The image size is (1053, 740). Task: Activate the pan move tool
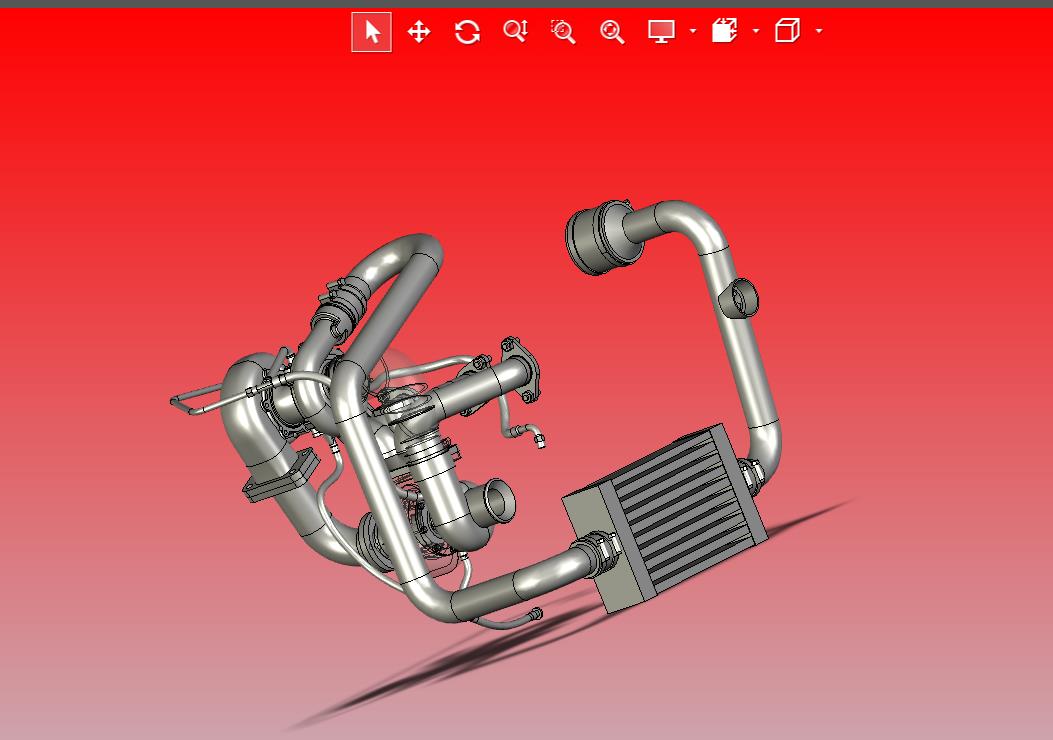pyautogui.click(x=419, y=32)
